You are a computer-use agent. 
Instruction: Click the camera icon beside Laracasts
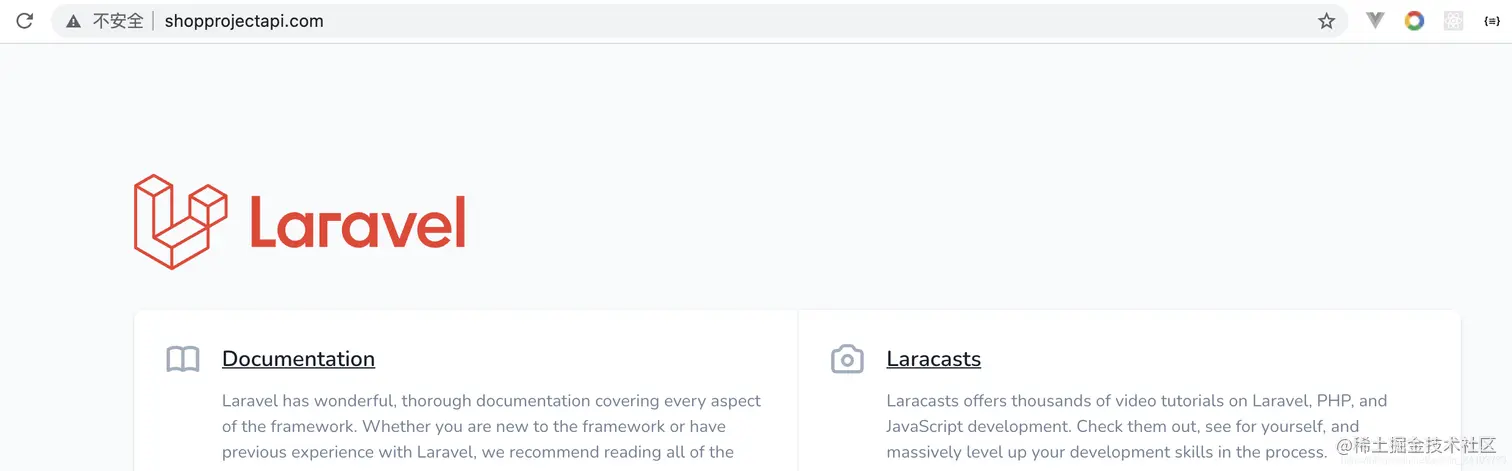coord(847,359)
